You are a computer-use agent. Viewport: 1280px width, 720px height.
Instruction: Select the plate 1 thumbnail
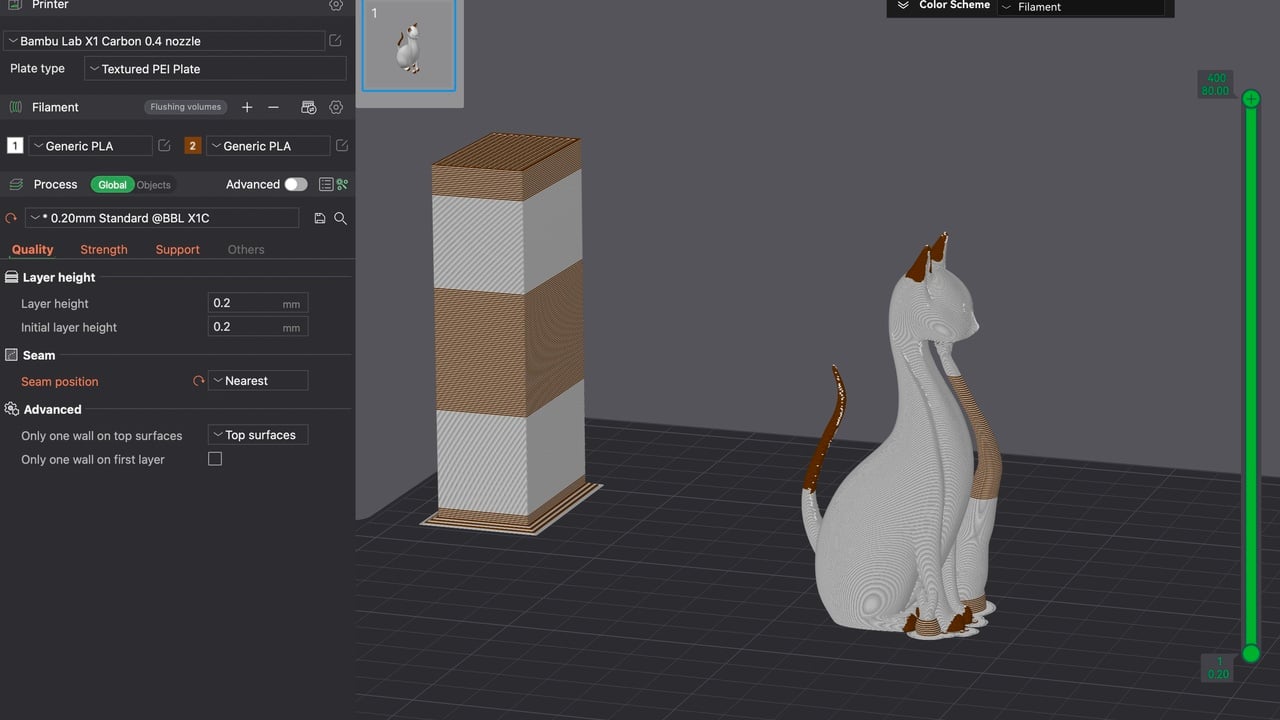408,44
